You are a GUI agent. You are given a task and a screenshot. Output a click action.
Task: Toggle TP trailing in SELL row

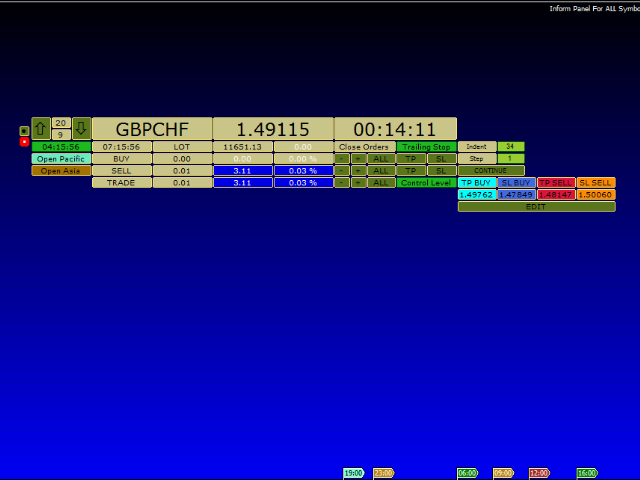point(411,171)
